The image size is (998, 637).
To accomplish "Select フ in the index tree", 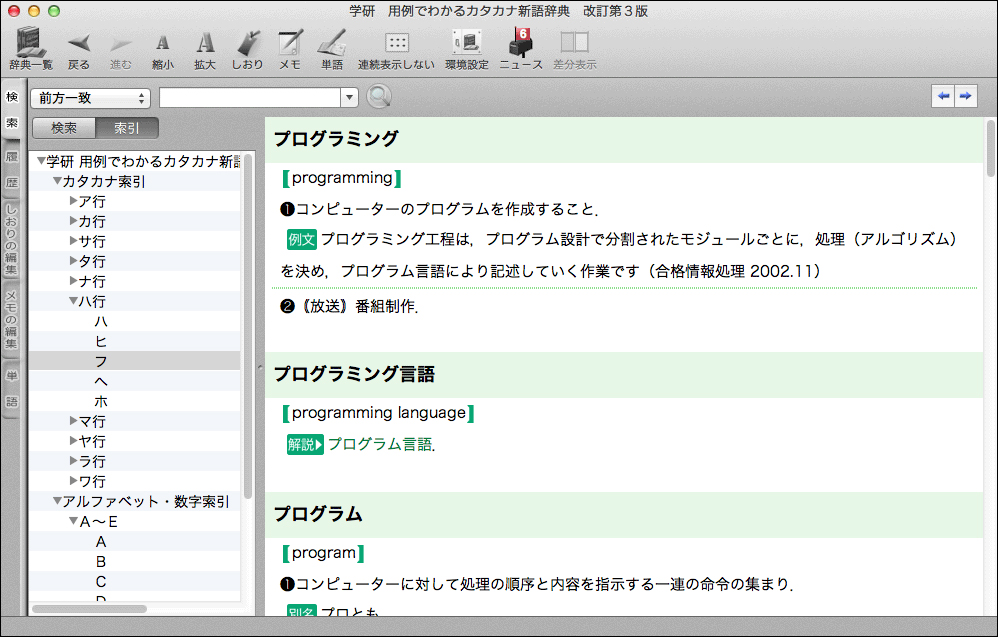I will tap(101, 361).
